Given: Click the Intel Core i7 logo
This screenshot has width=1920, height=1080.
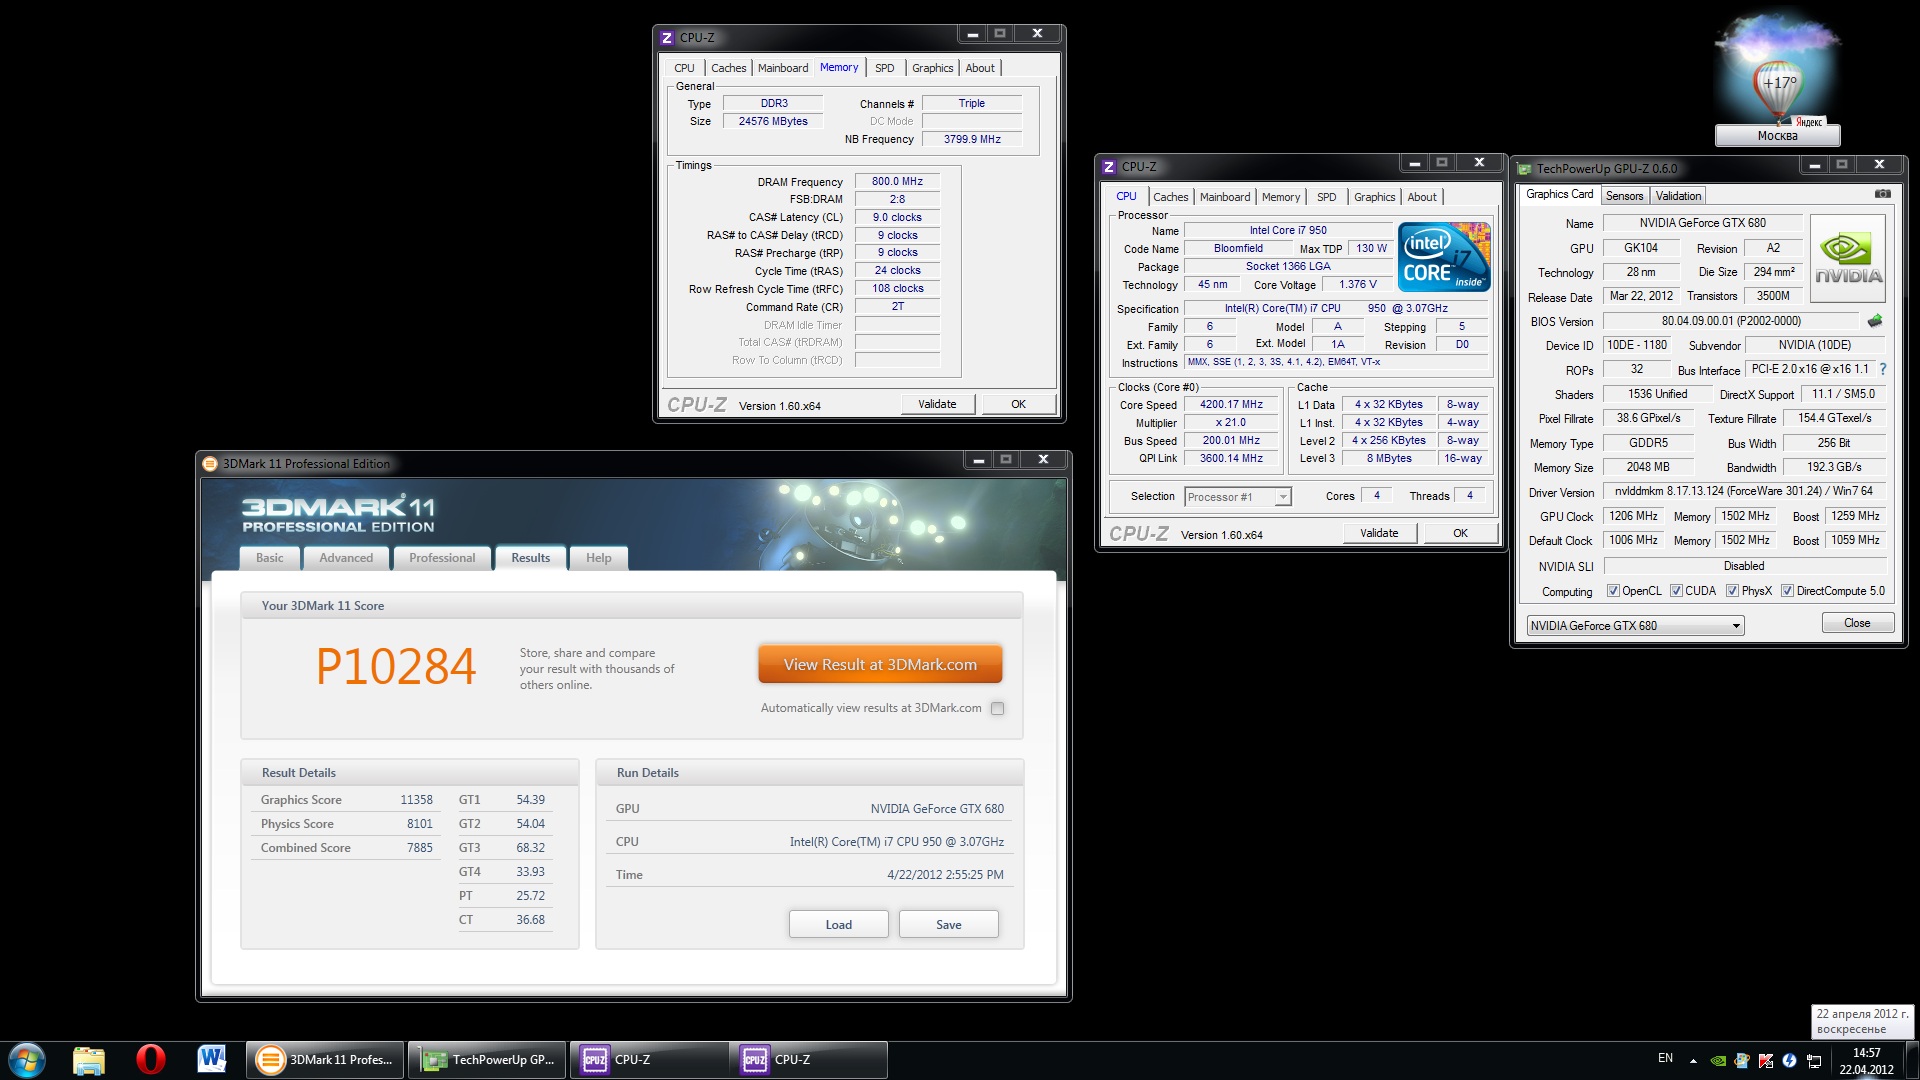Looking at the screenshot, I should point(1444,257).
